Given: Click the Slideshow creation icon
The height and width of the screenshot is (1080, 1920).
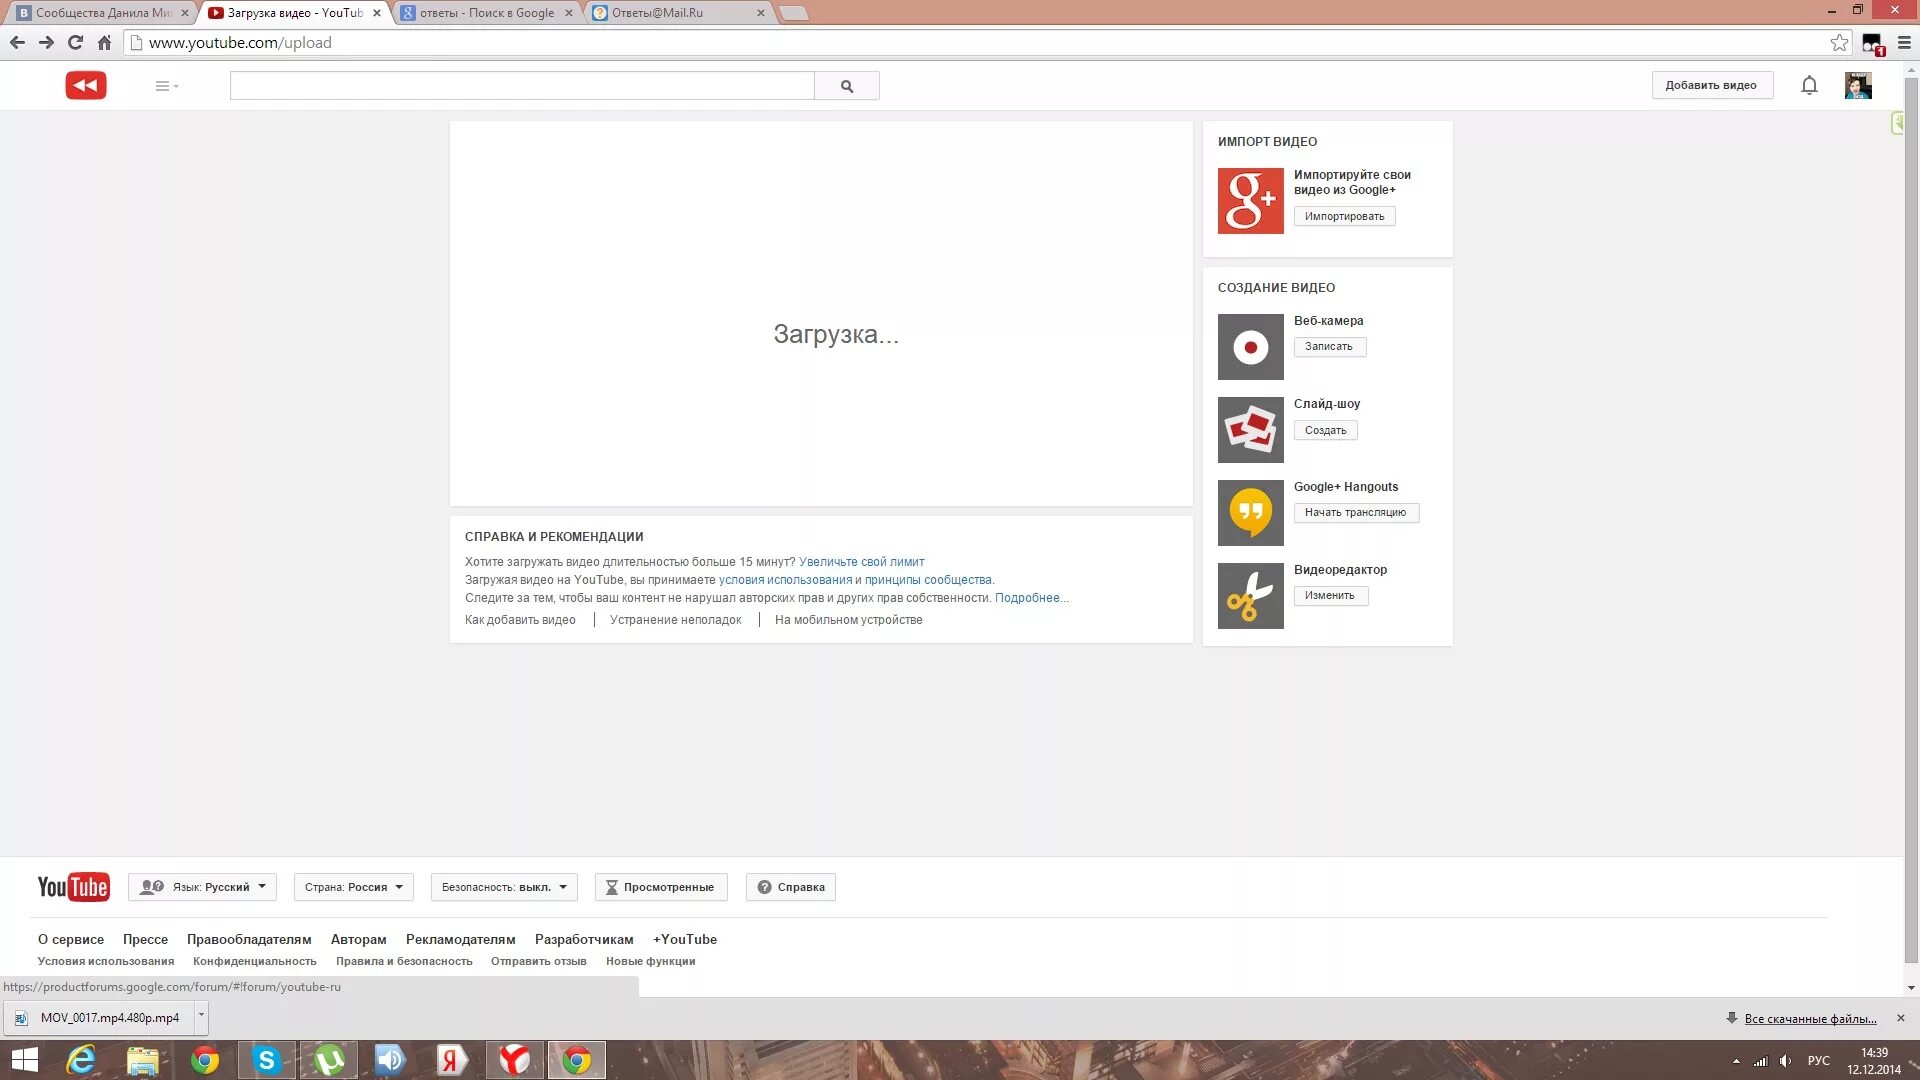Looking at the screenshot, I should [x=1249, y=429].
